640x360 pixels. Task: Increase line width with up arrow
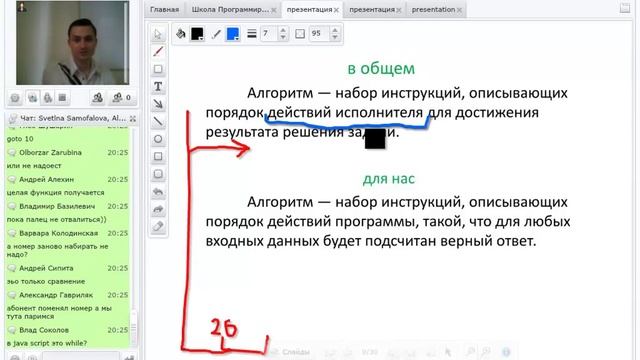pyautogui.click(x=283, y=30)
